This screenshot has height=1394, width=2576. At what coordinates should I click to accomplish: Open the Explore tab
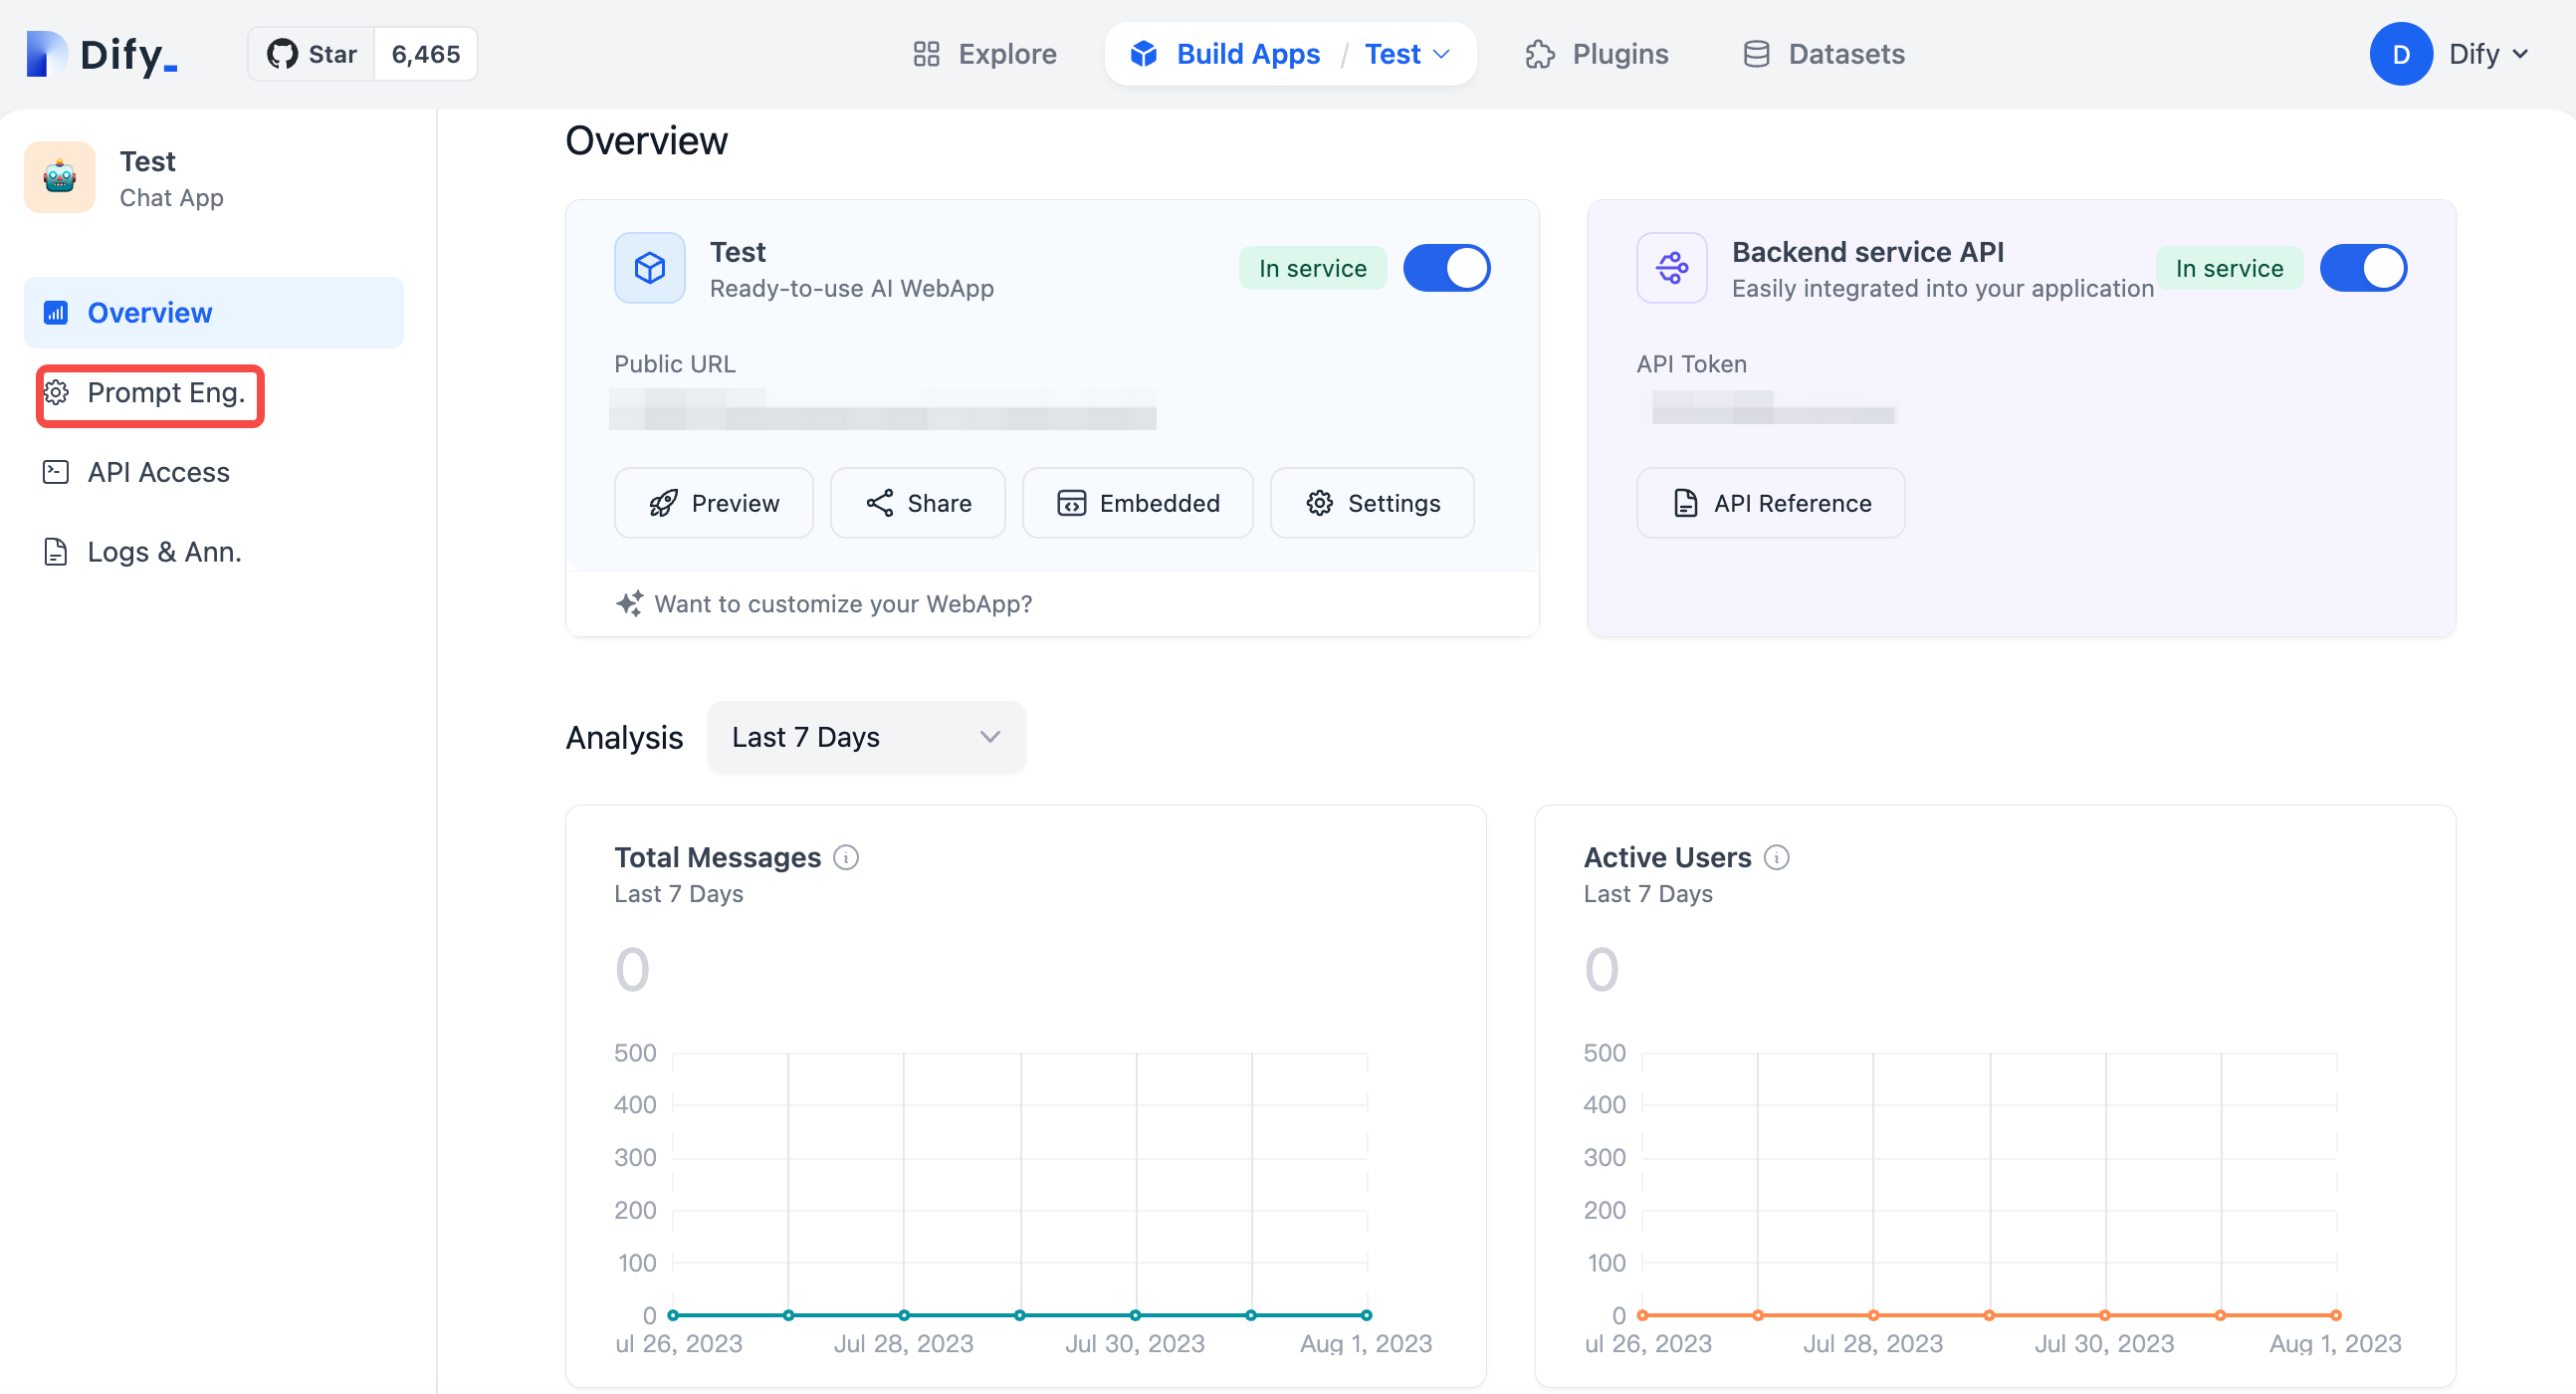pyautogui.click(x=985, y=54)
